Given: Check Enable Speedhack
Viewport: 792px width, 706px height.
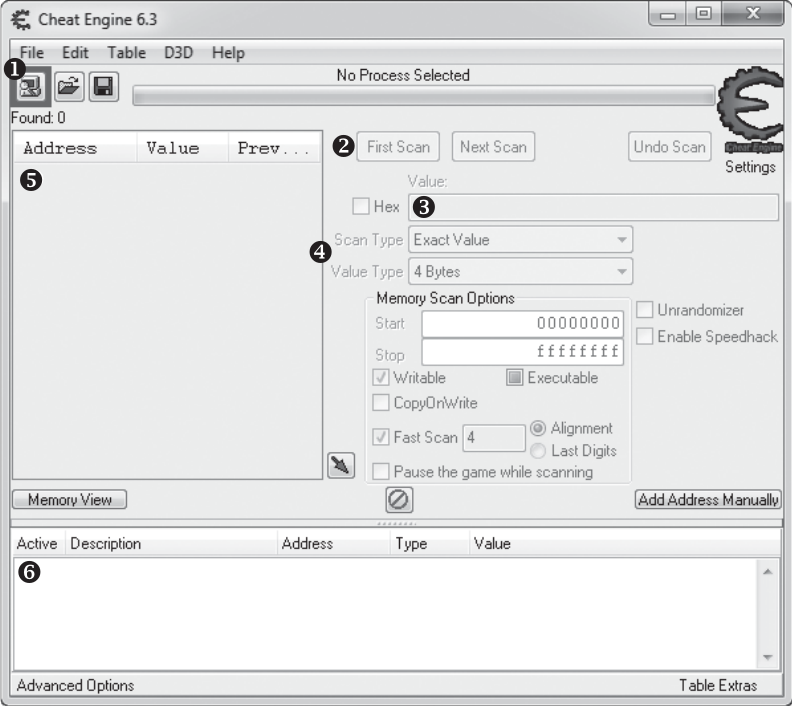Looking at the screenshot, I should [x=645, y=336].
